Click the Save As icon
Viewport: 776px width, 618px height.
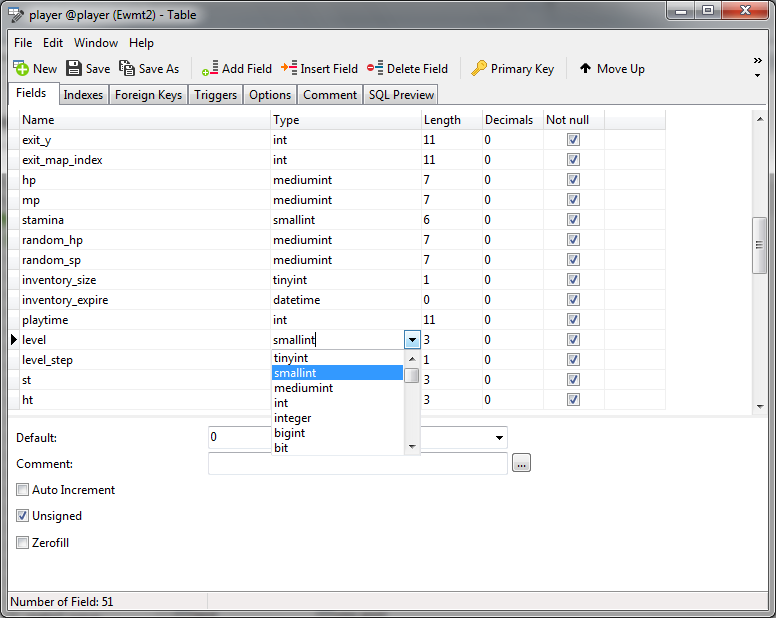[x=127, y=68]
